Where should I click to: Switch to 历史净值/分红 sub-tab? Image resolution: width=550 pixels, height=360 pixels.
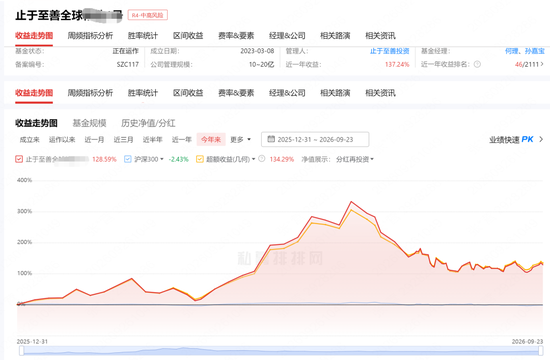pos(148,123)
